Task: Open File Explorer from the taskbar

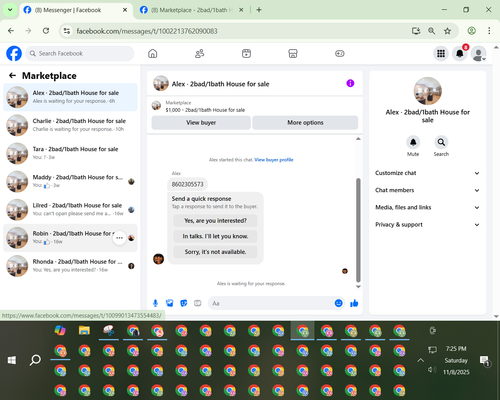Action: [x=84, y=331]
